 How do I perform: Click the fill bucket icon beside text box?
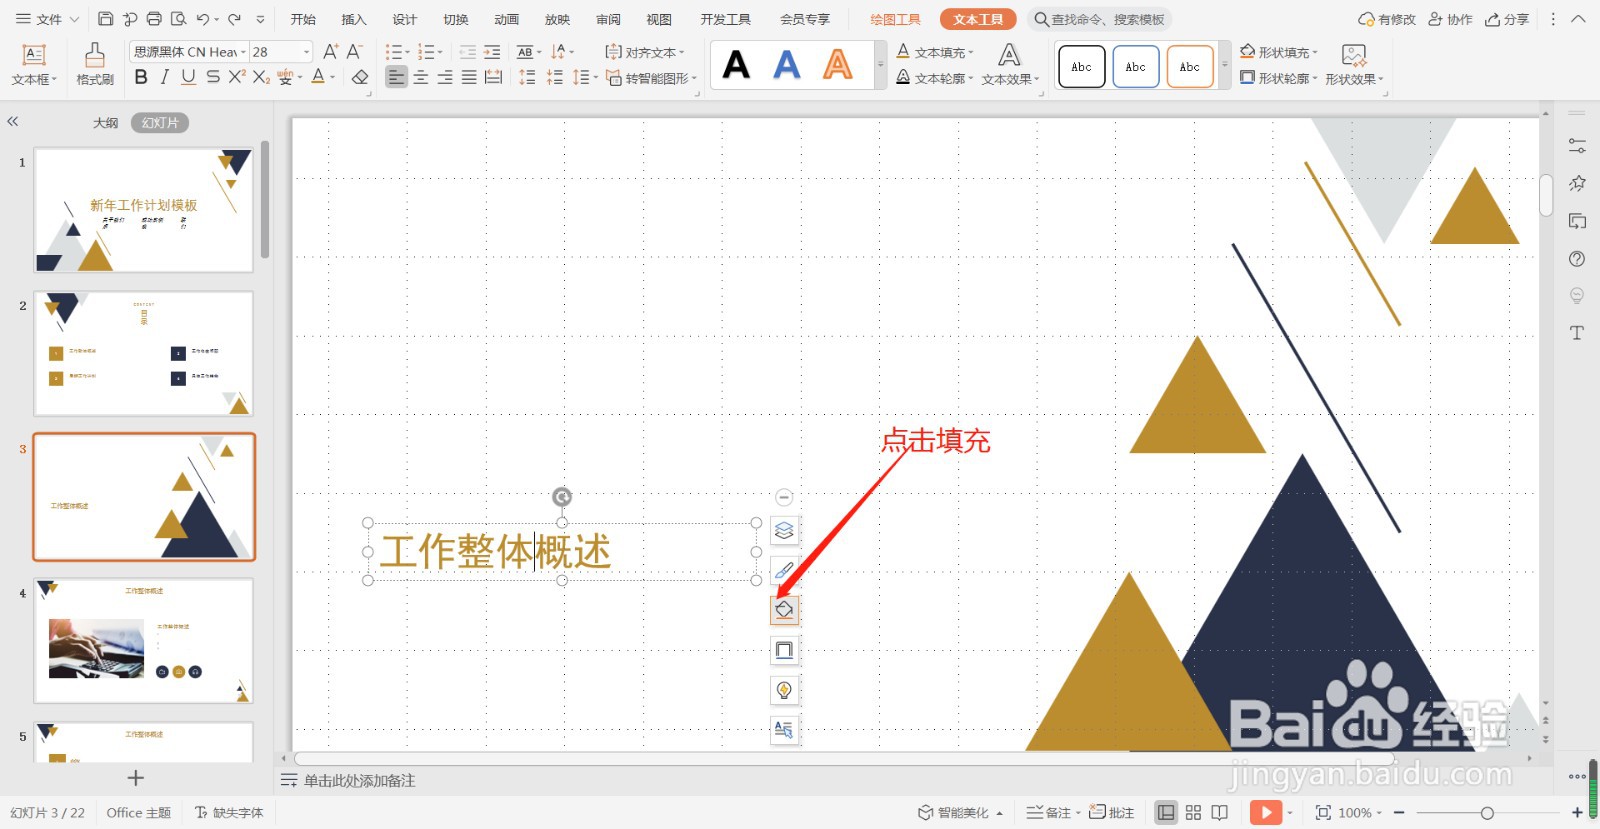point(784,610)
